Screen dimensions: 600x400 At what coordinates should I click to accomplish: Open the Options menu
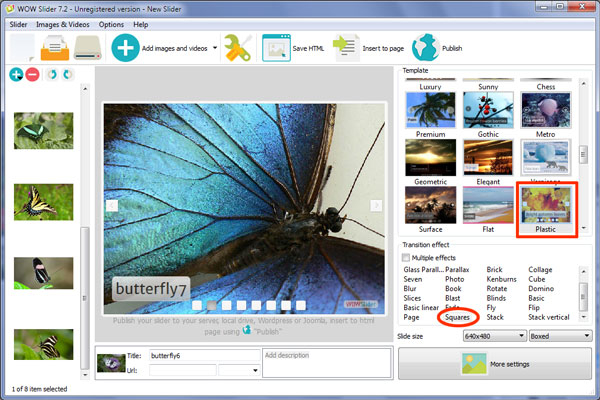point(111,24)
